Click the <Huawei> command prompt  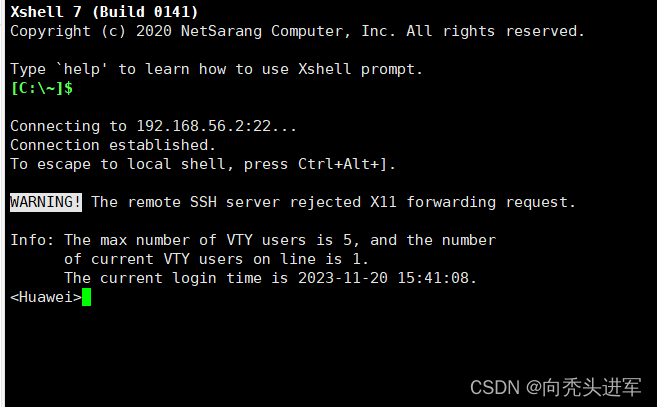pos(46,297)
